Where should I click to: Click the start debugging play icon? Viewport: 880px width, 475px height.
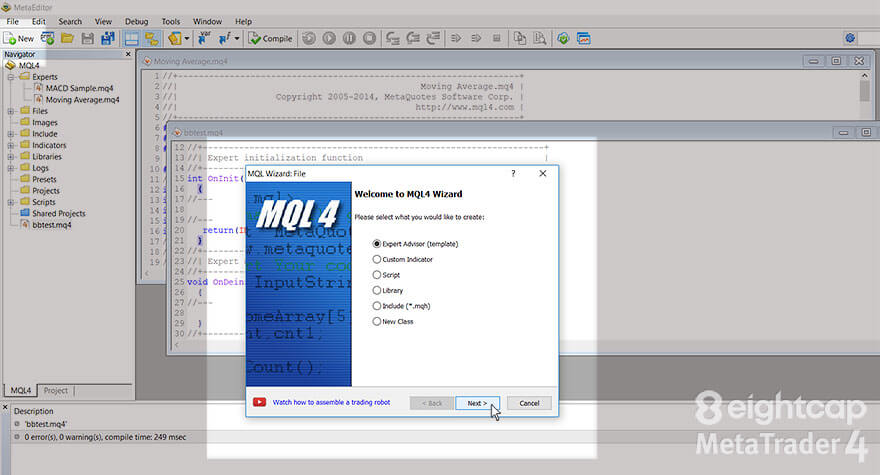pos(329,38)
